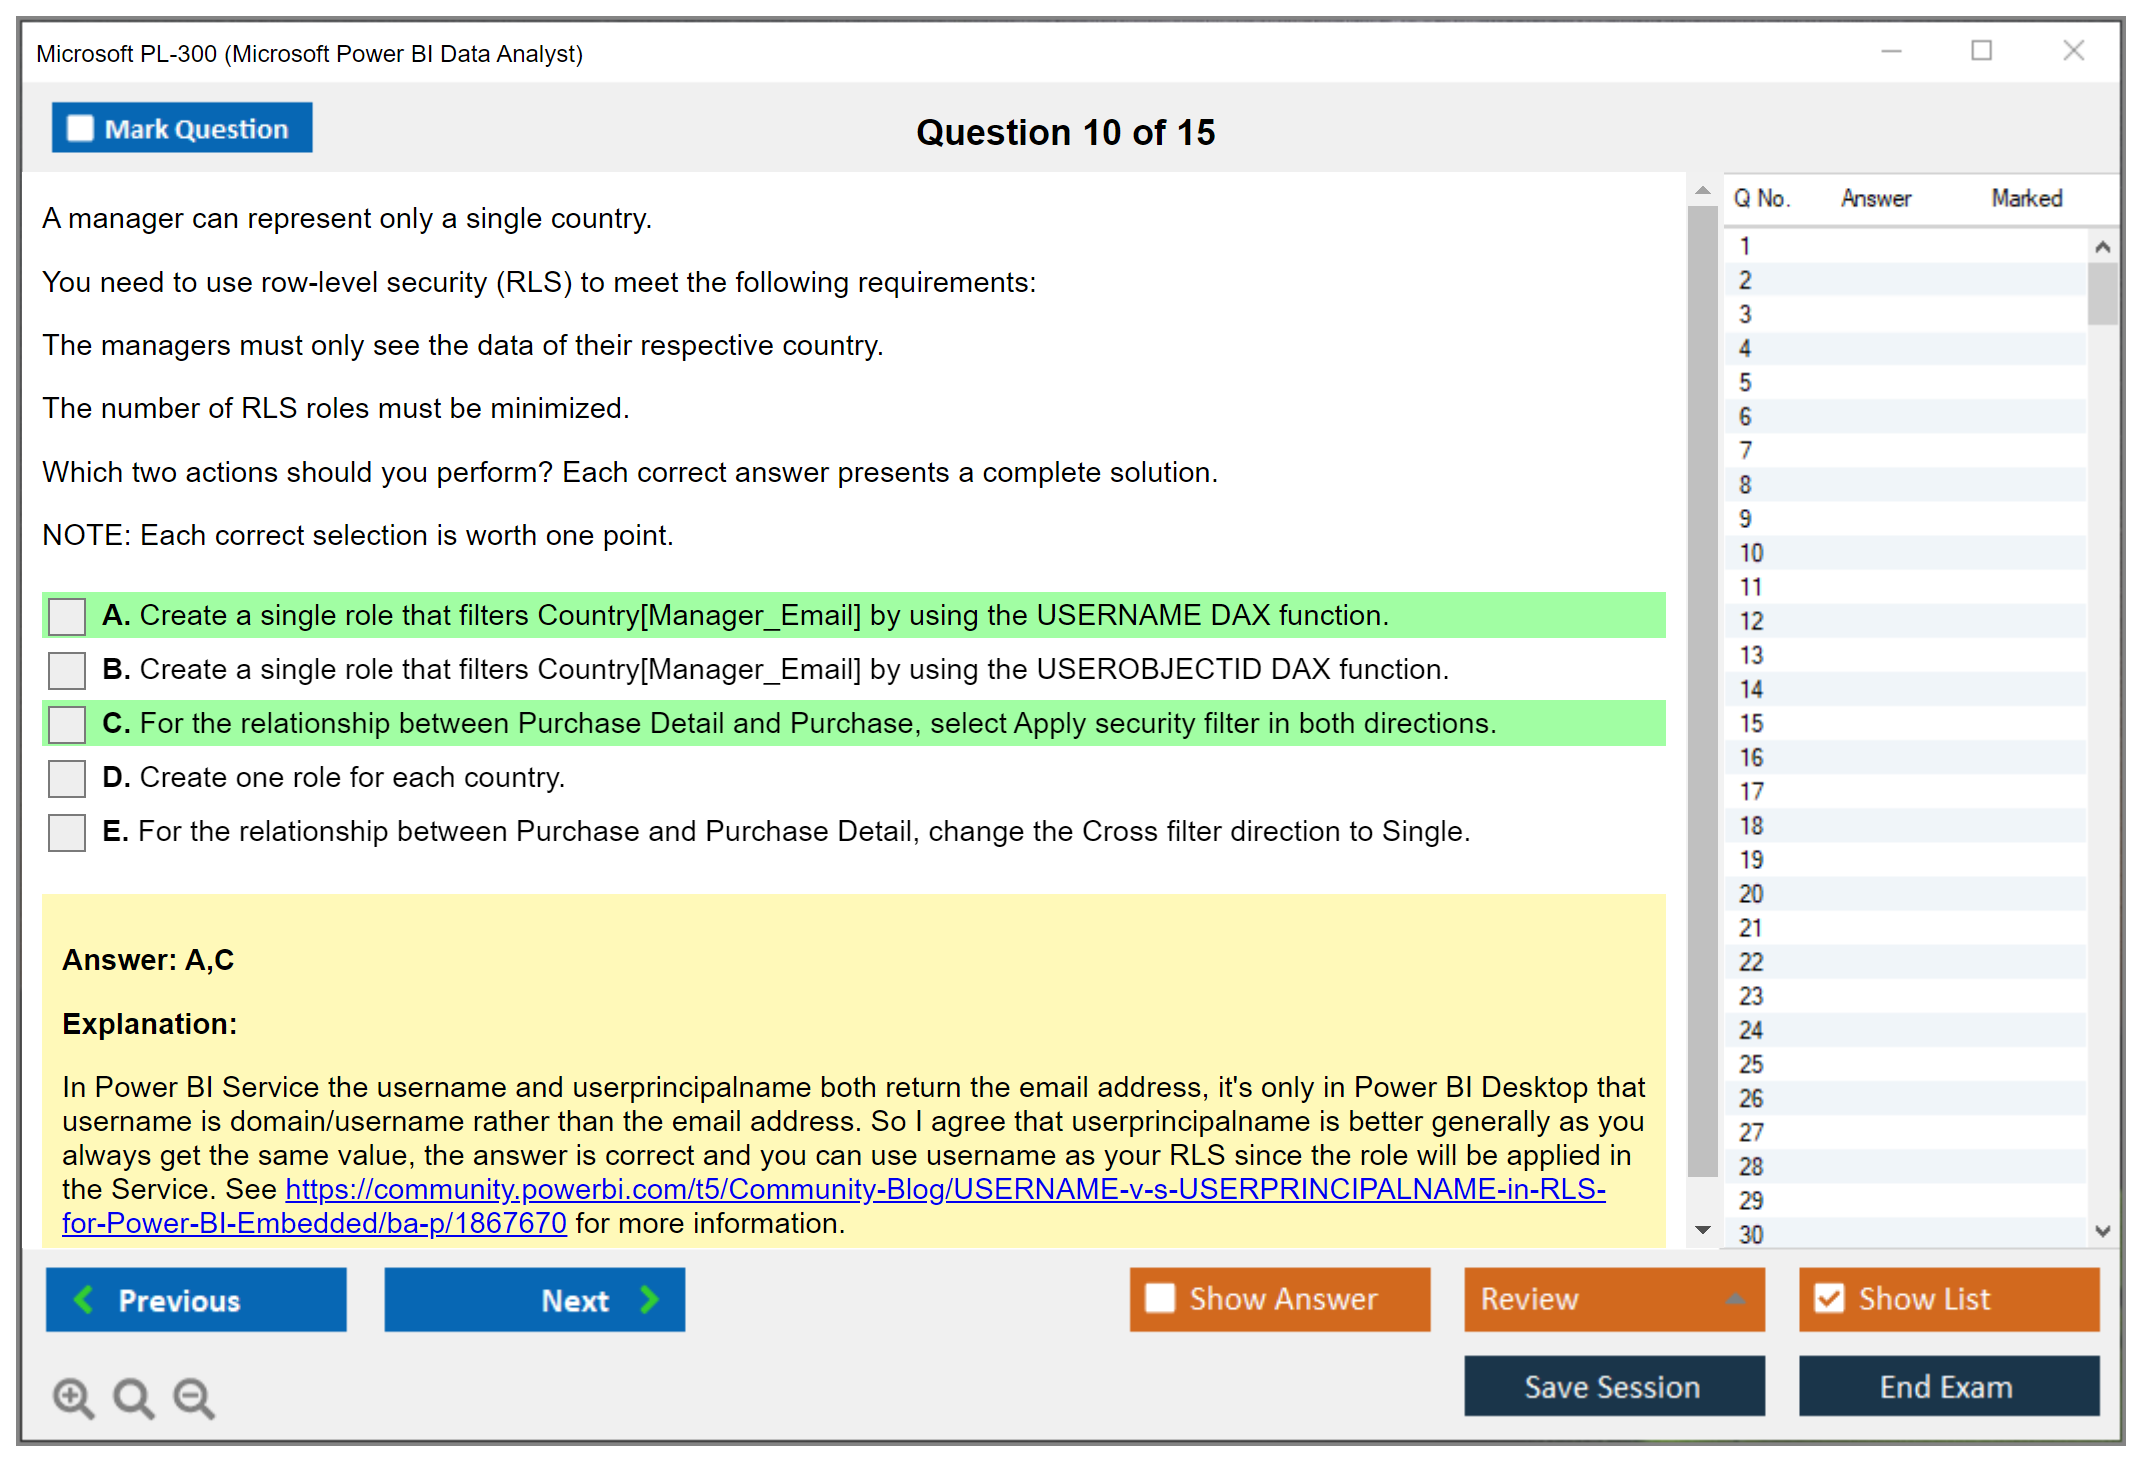
Task: Click the zoom out magnifier icon
Action: (x=194, y=1397)
